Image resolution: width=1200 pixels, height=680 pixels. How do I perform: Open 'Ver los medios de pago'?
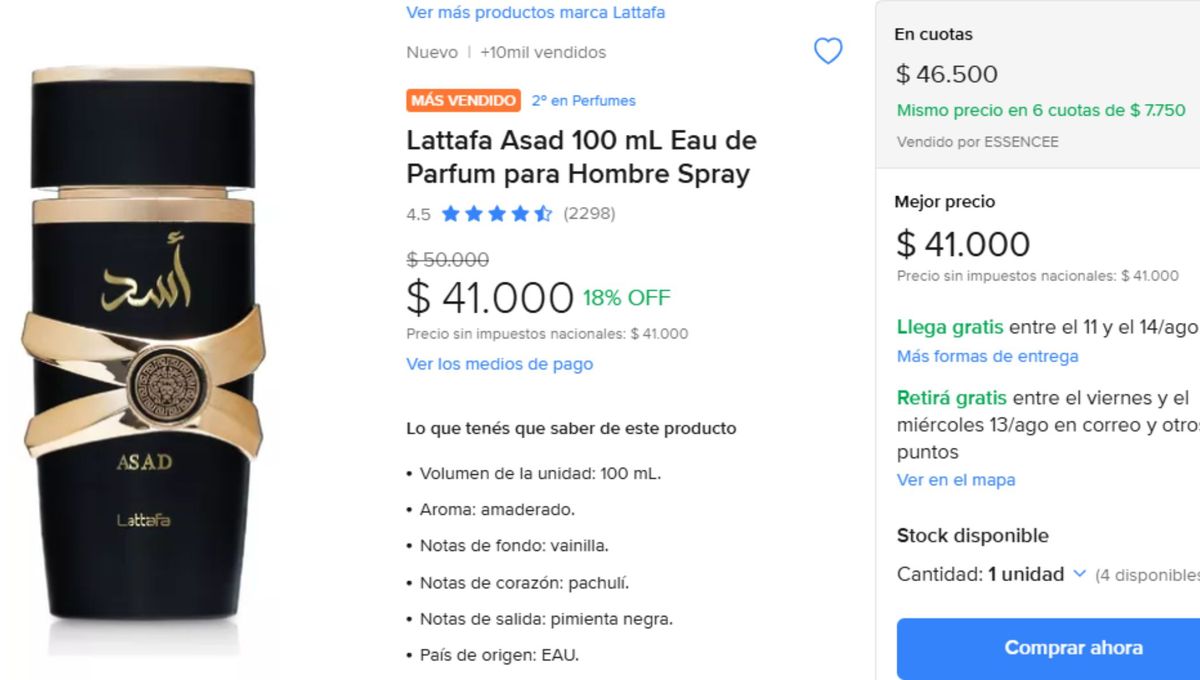499,364
